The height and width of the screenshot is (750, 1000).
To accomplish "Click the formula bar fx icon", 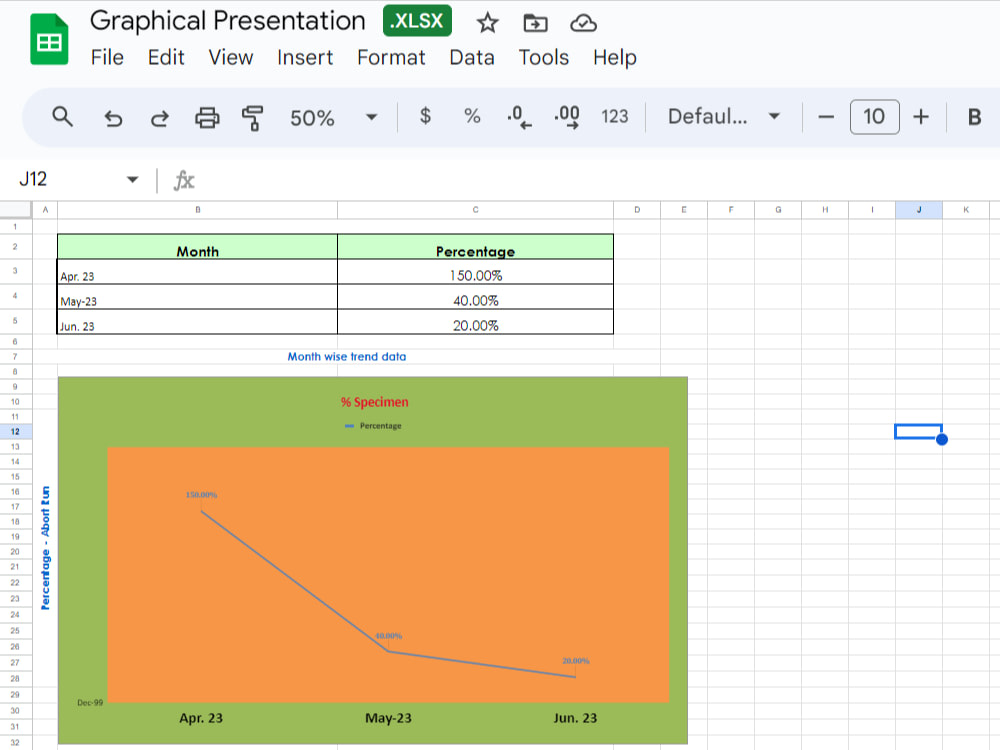I will (184, 180).
